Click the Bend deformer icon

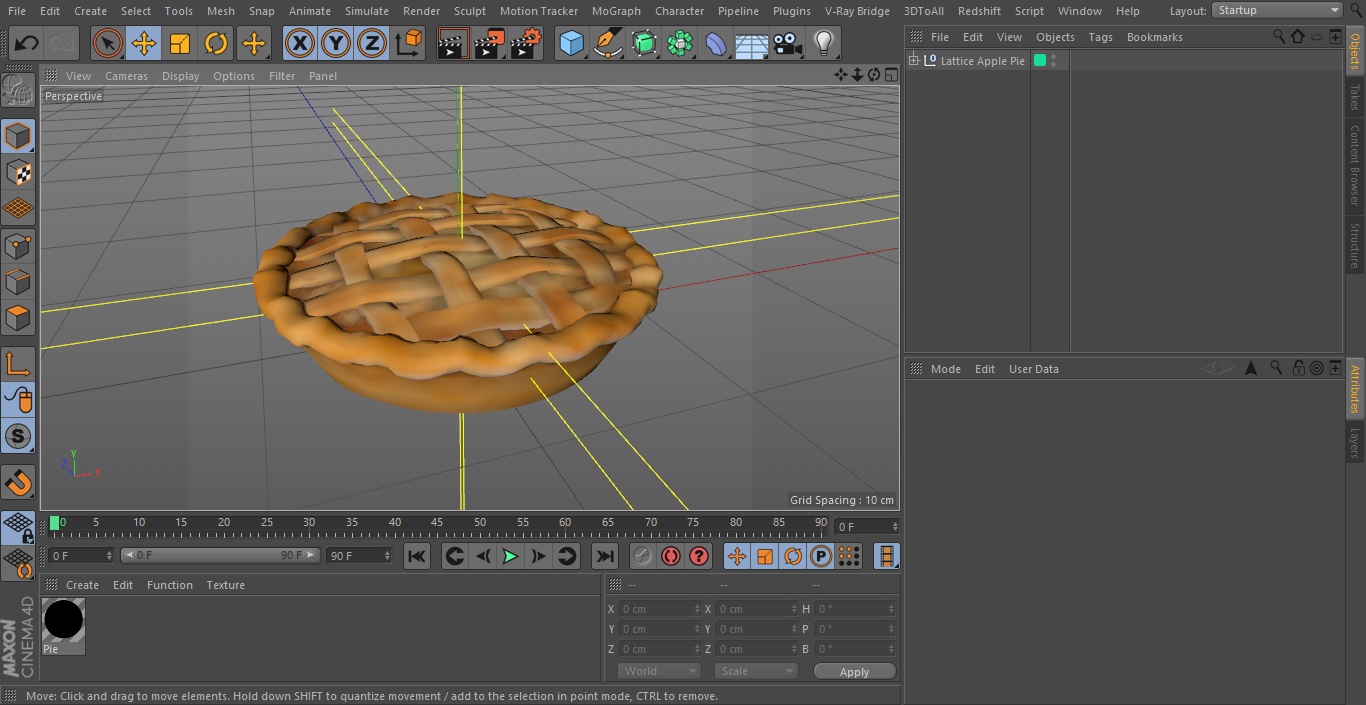click(x=716, y=44)
